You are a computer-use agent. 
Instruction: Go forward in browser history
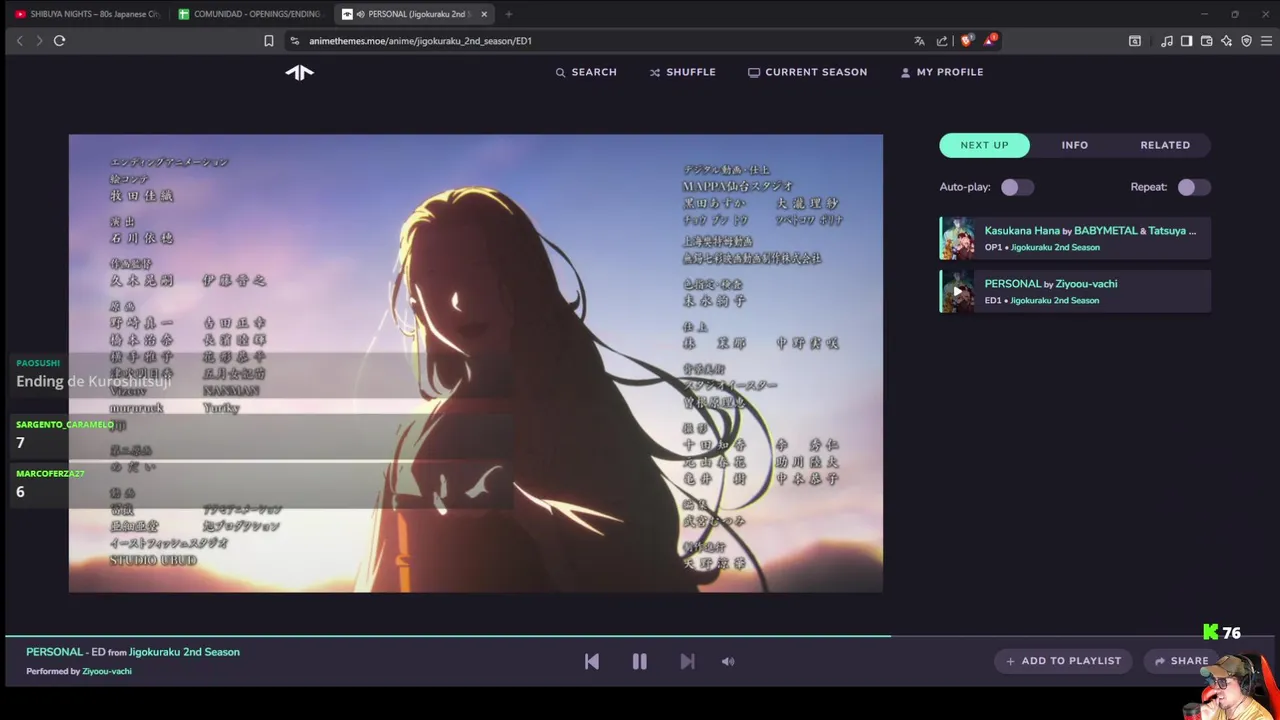click(39, 41)
